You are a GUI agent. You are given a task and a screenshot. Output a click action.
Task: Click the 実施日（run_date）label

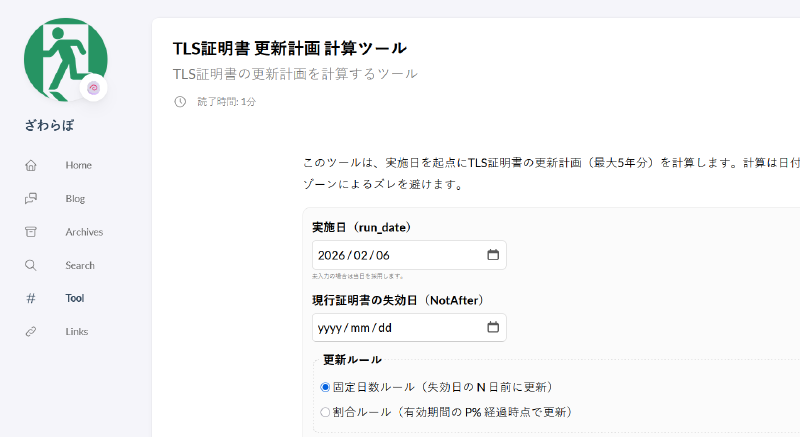362,227
